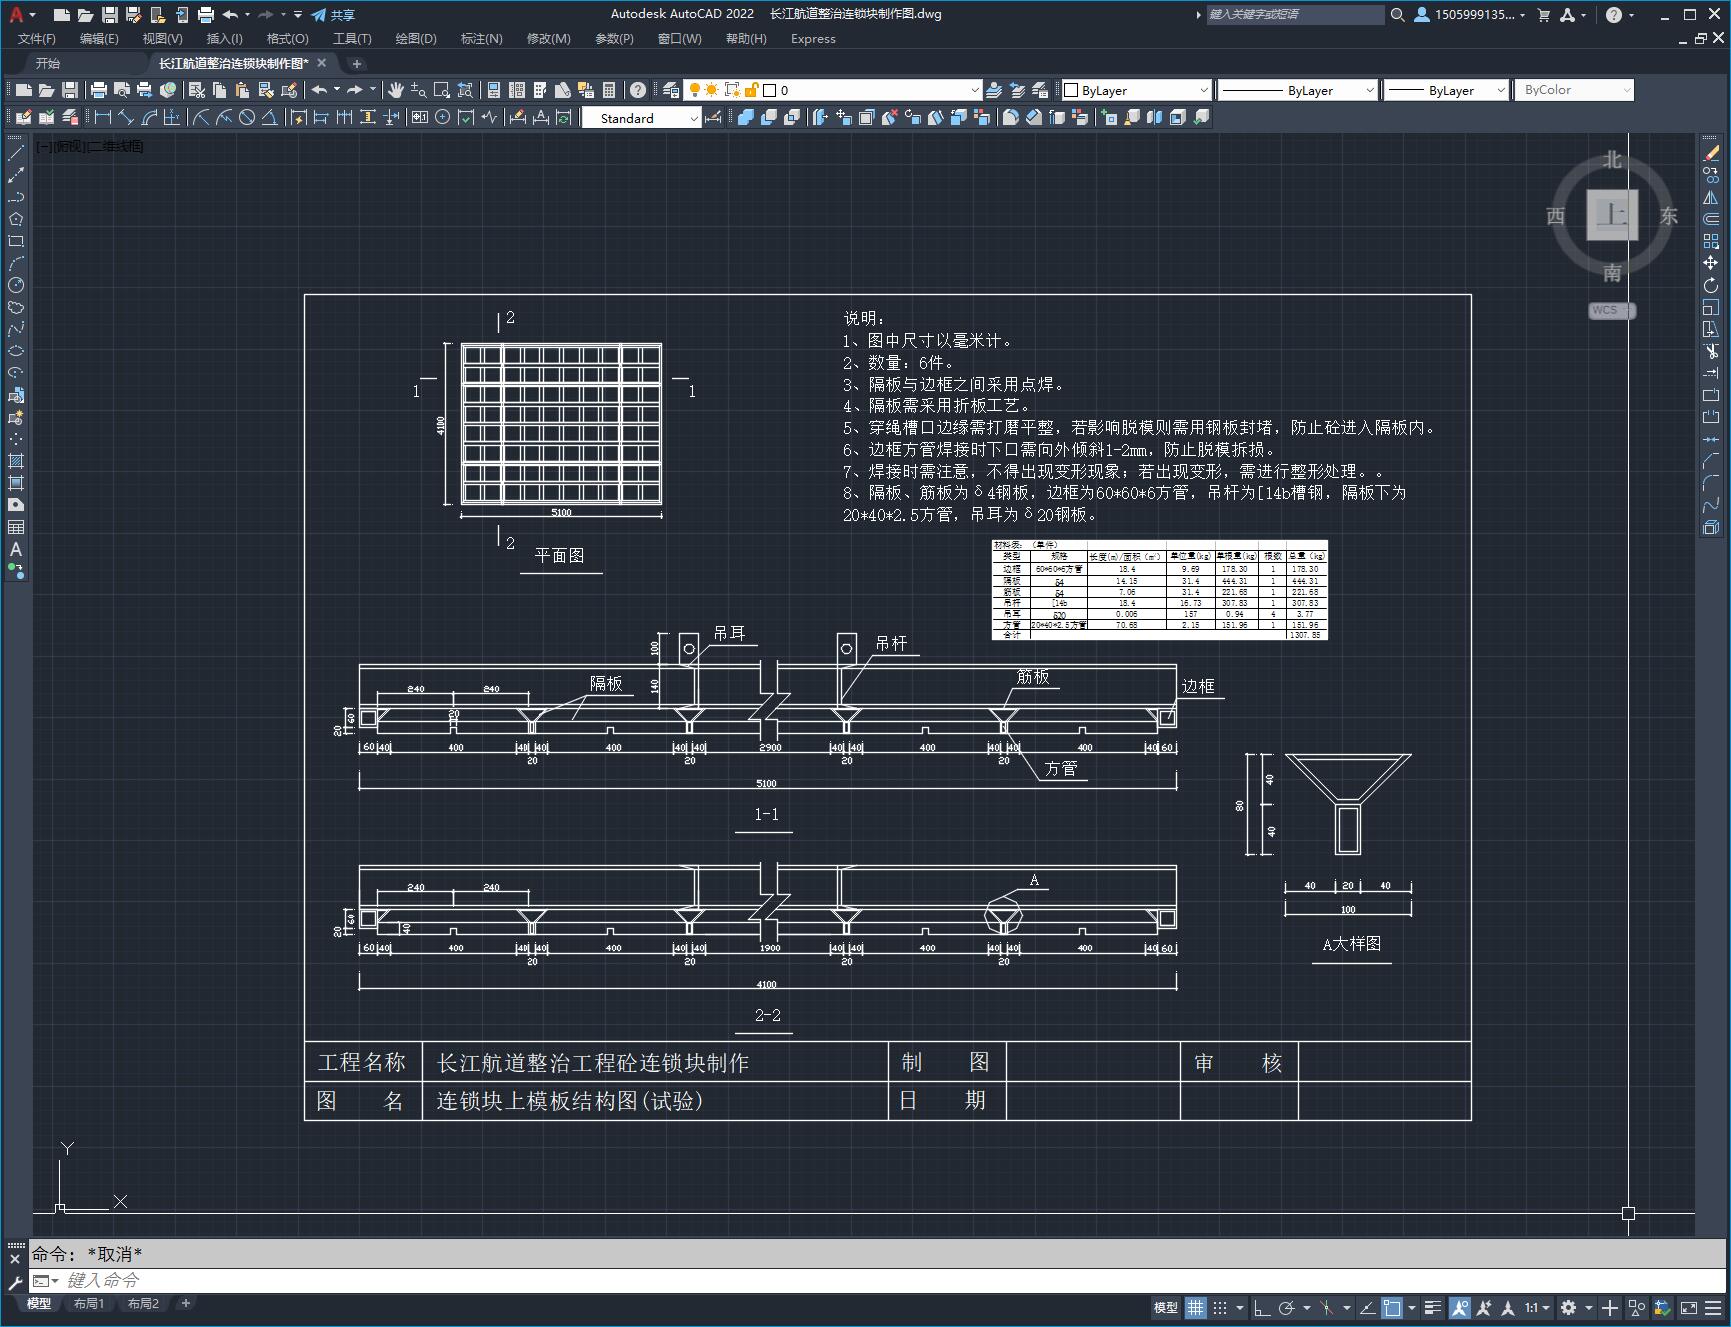Click the 模型 button in the status bar
1731x1327 pixels.
click(1166, 1307)
